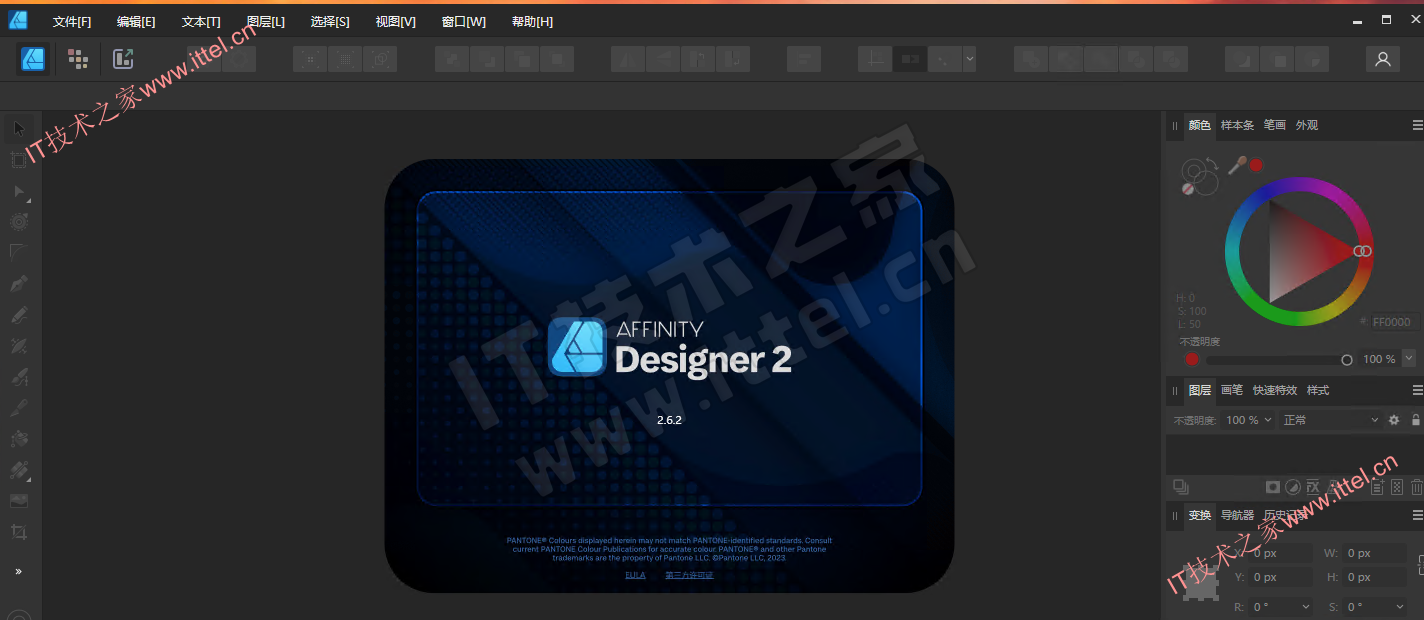Add an adjustment layer
This screenshot has height=620, width=1424.
(x=1293, y=487)
